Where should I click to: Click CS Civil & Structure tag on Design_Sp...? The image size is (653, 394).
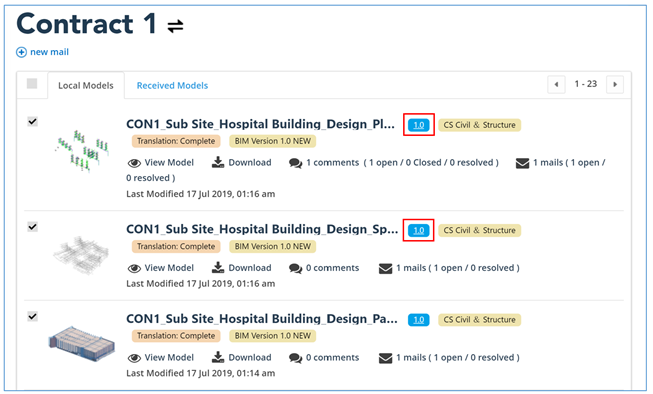479,230
